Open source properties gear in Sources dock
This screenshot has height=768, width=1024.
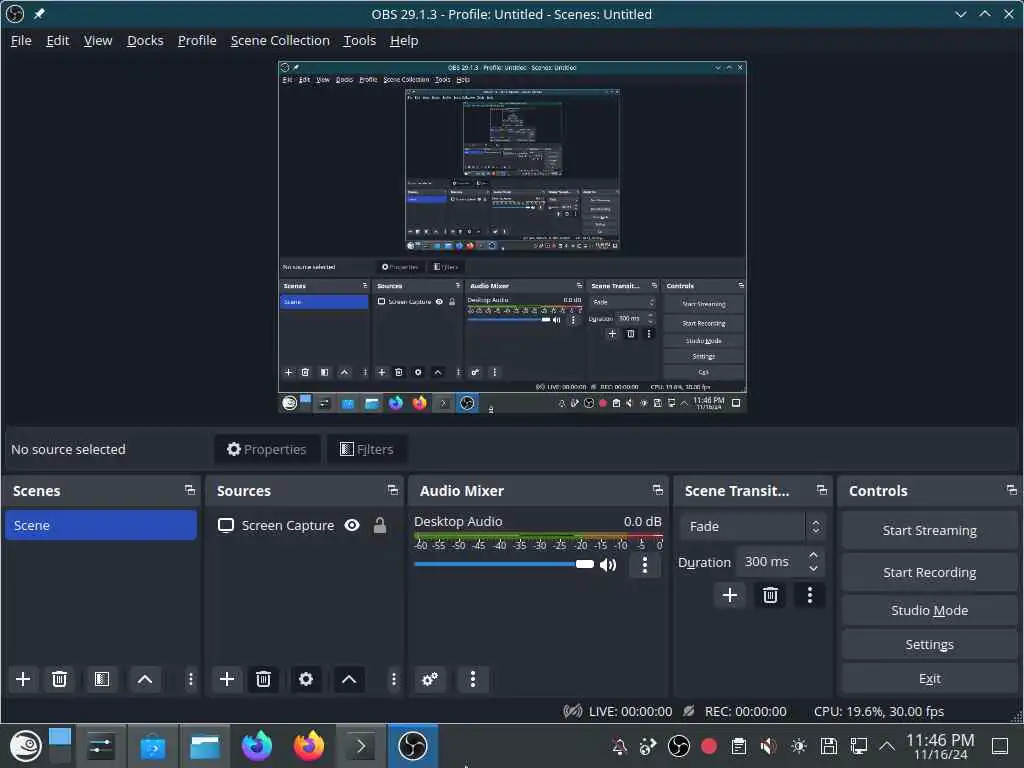[x=306, y=679]
